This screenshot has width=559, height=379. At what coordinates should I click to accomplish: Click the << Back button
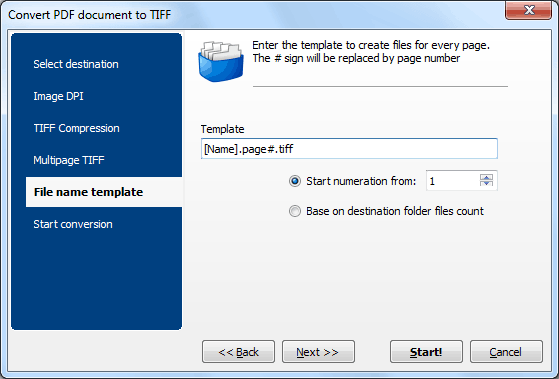tap(239, 352)
